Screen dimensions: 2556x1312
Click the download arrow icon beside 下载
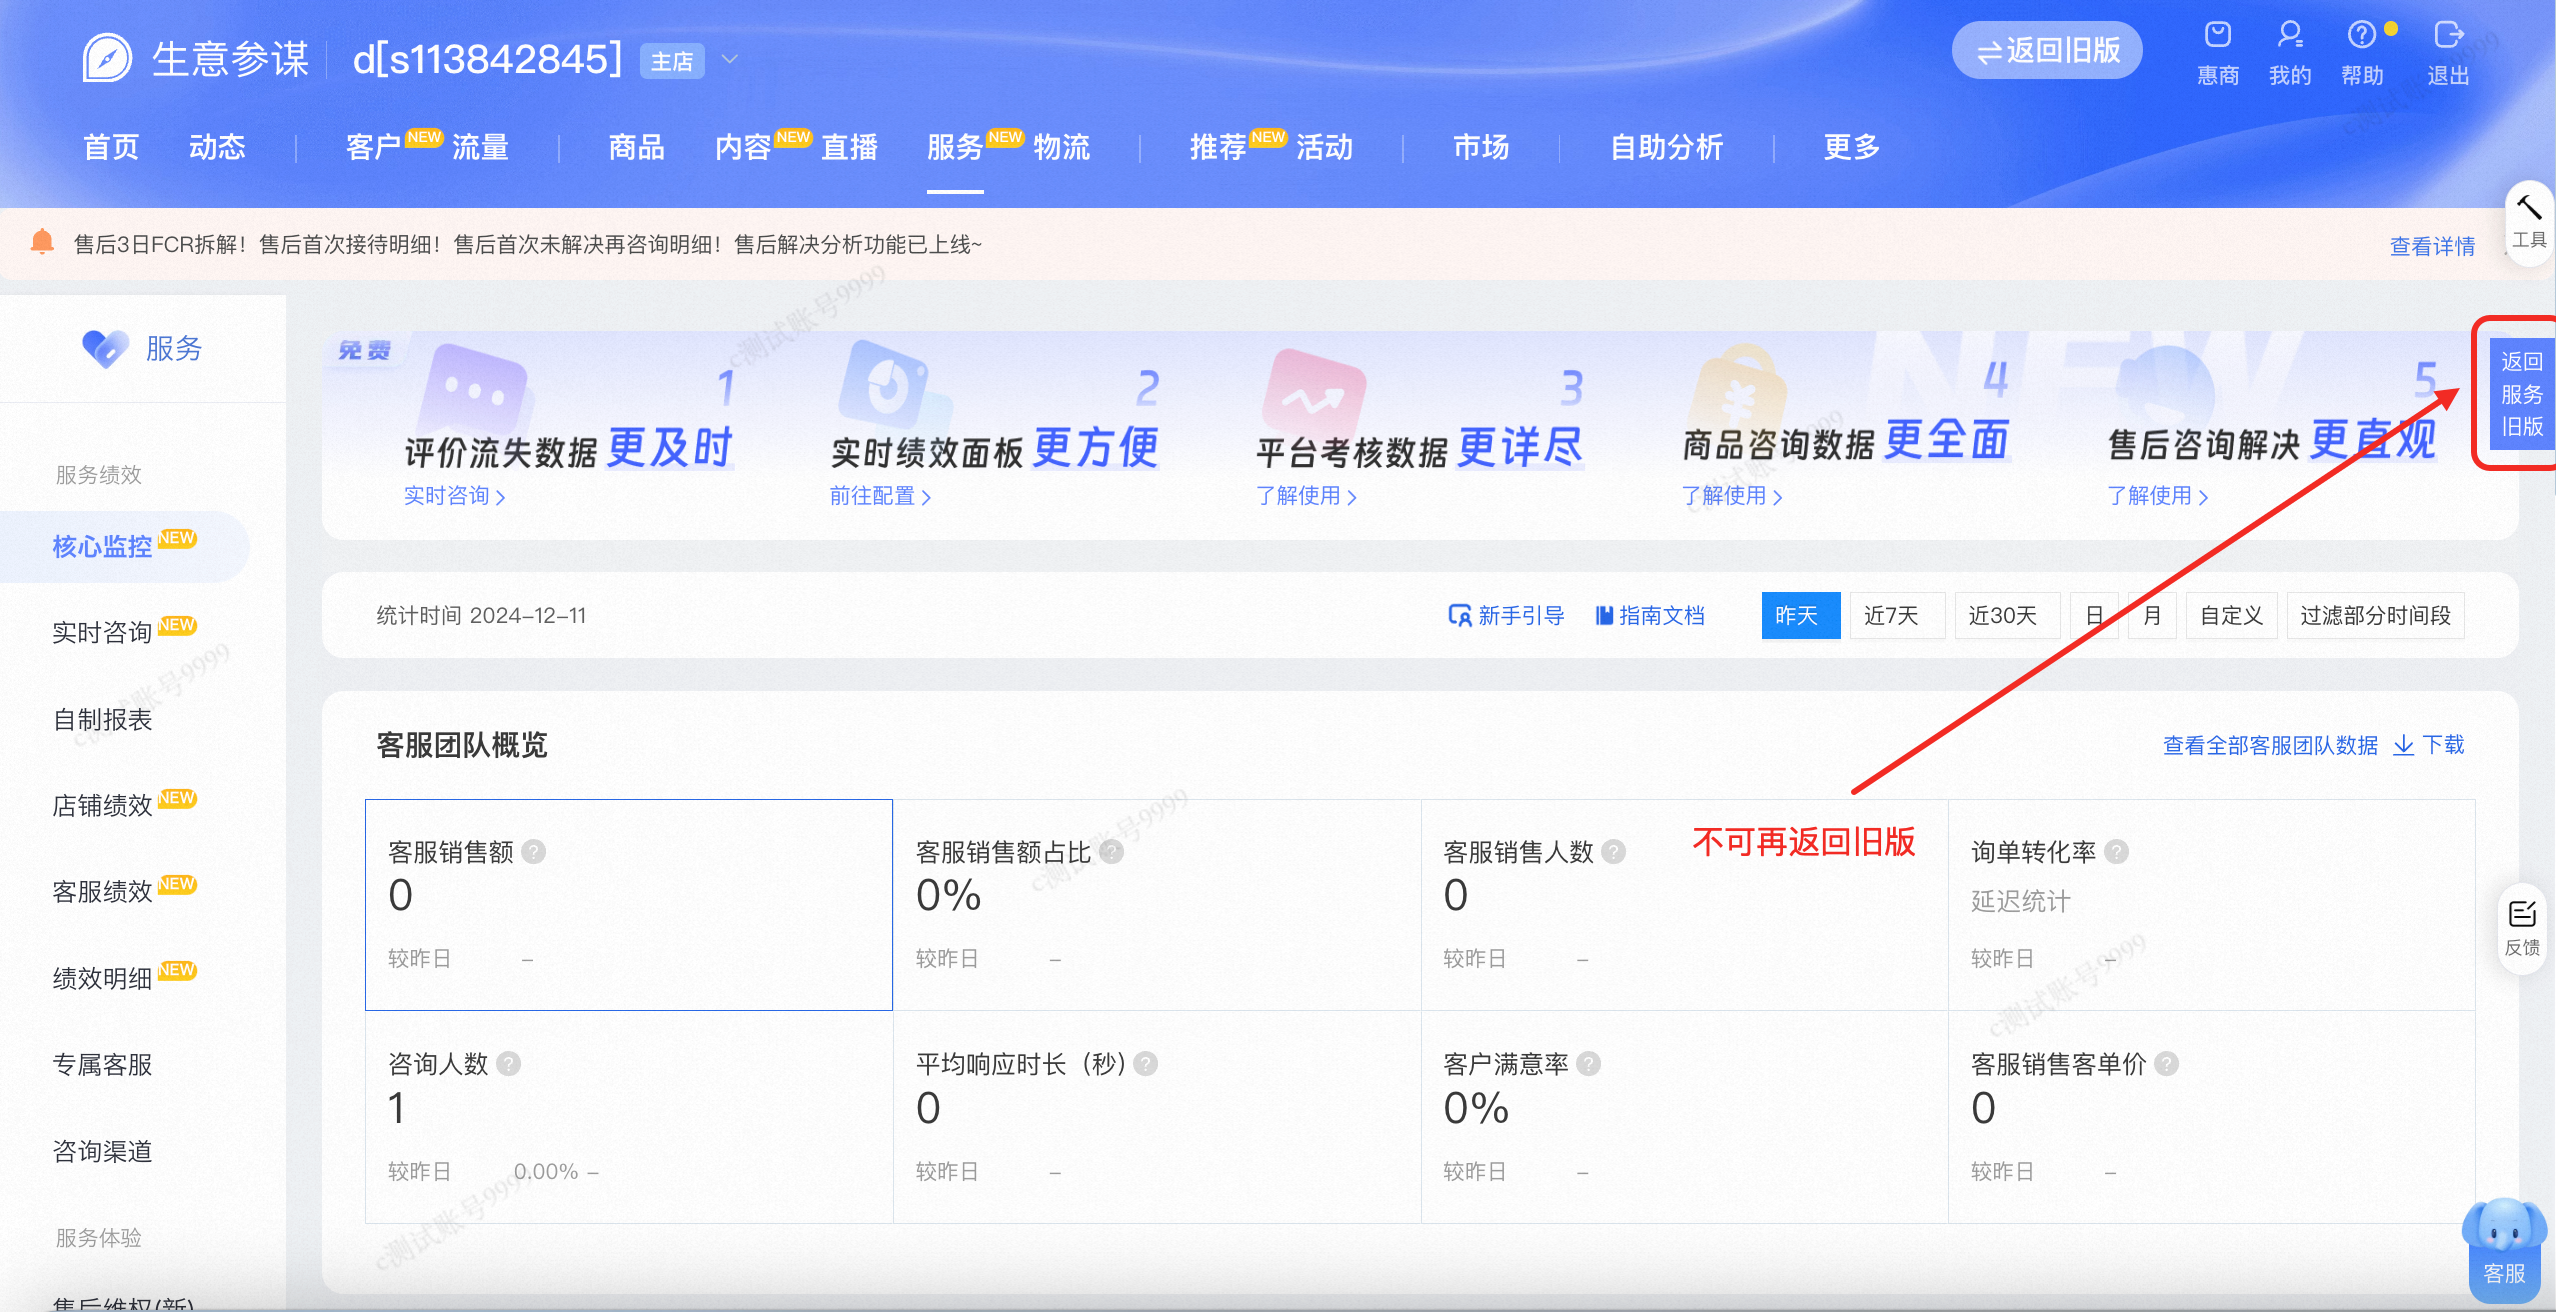tap(2403, 745)
